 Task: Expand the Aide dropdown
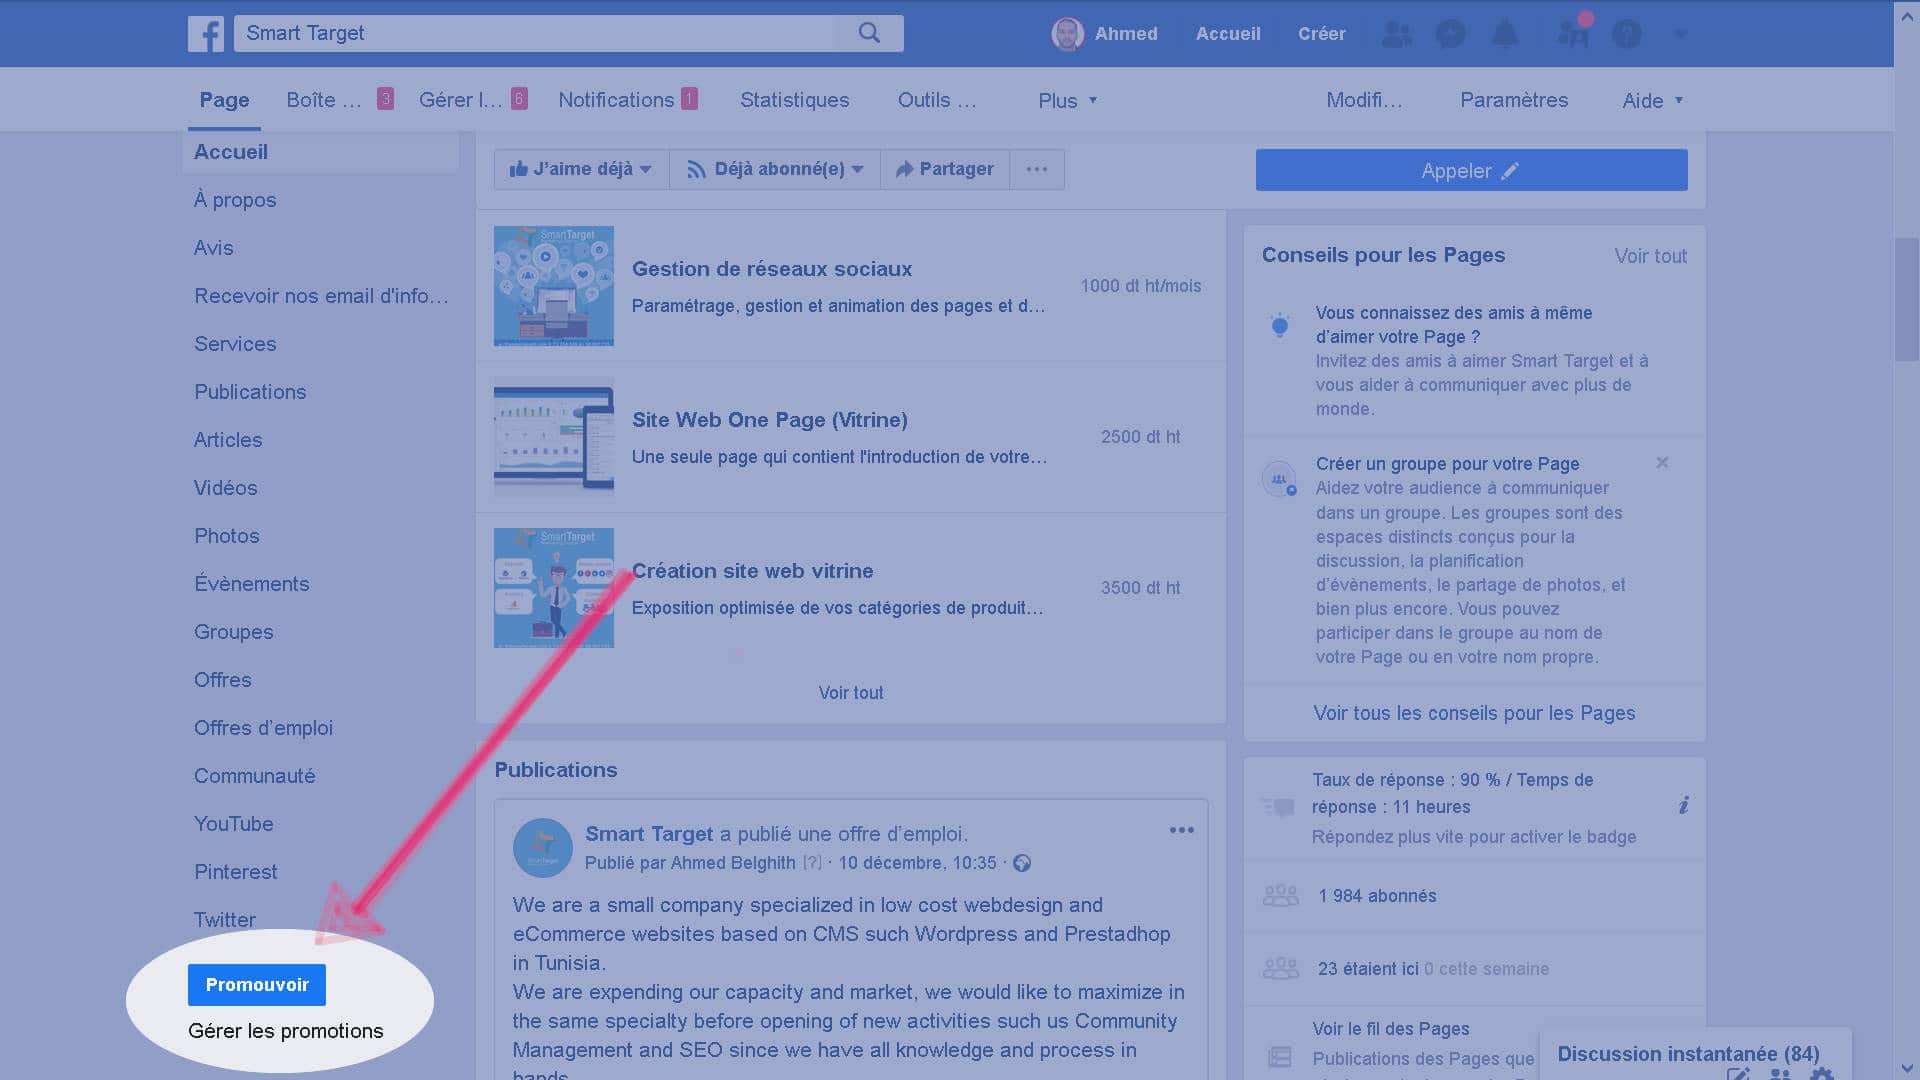1652,100
